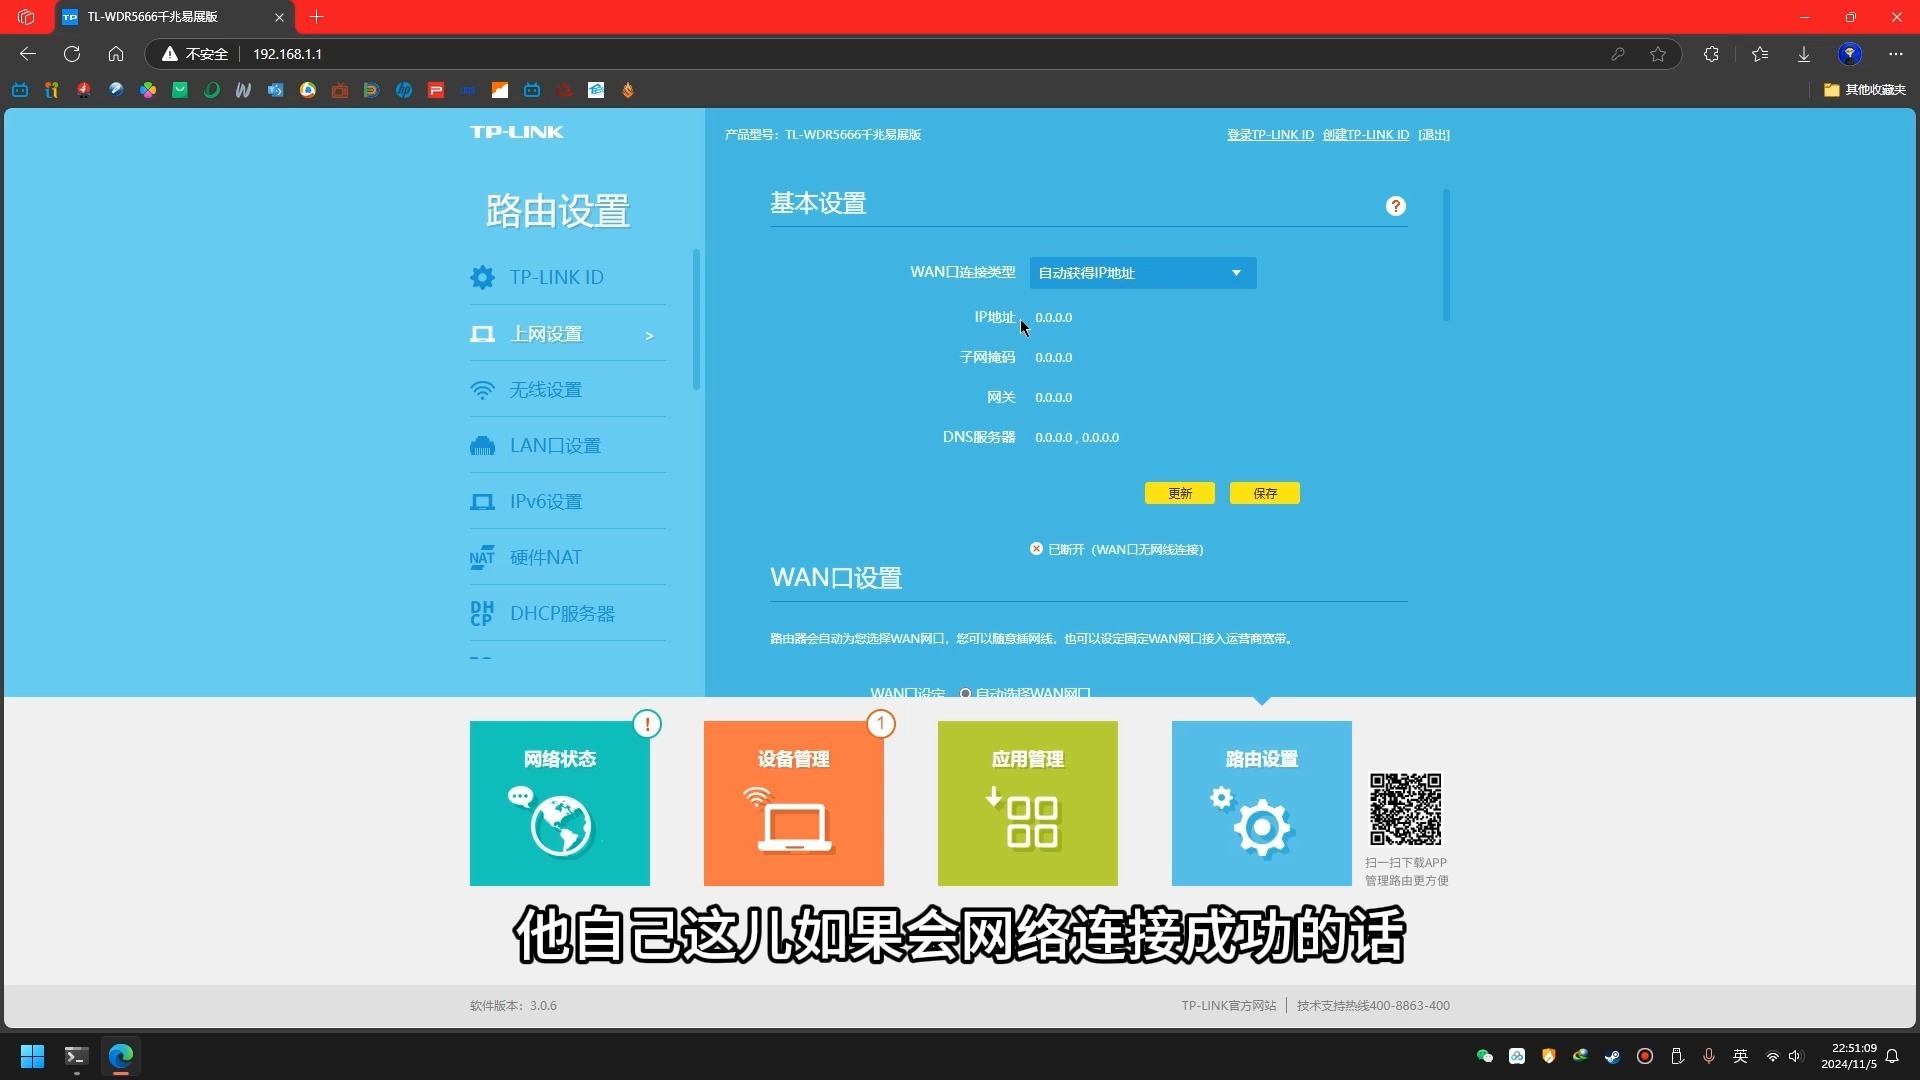Image resolution: width=1920 pixels, height=1080 pixels.
Task: Open the help question mark icon
Action: click(x=1396, y=206)
